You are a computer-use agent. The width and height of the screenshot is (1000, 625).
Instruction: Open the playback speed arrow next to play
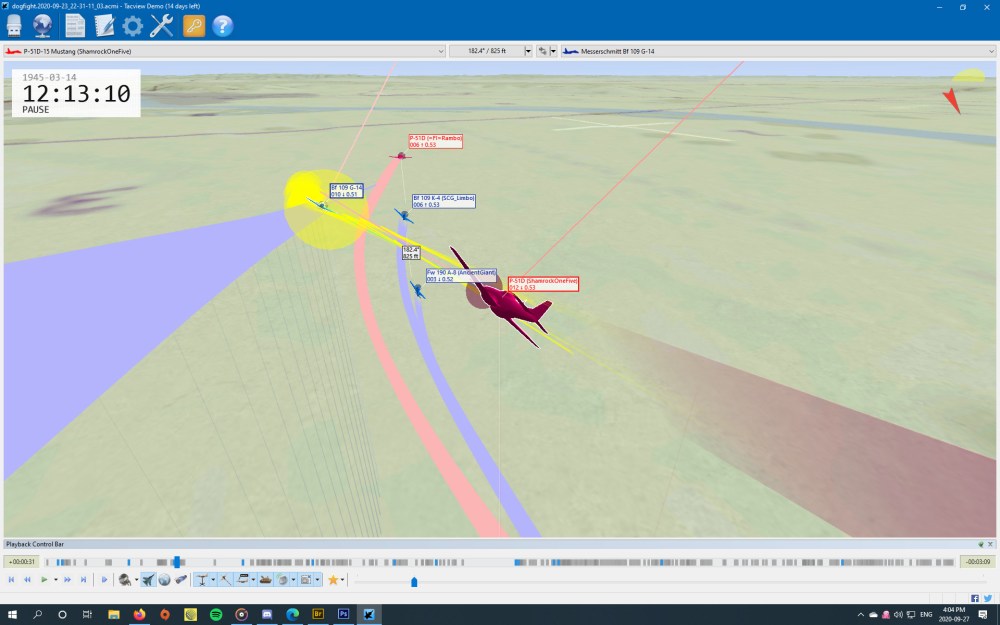[x=56, y=580]
